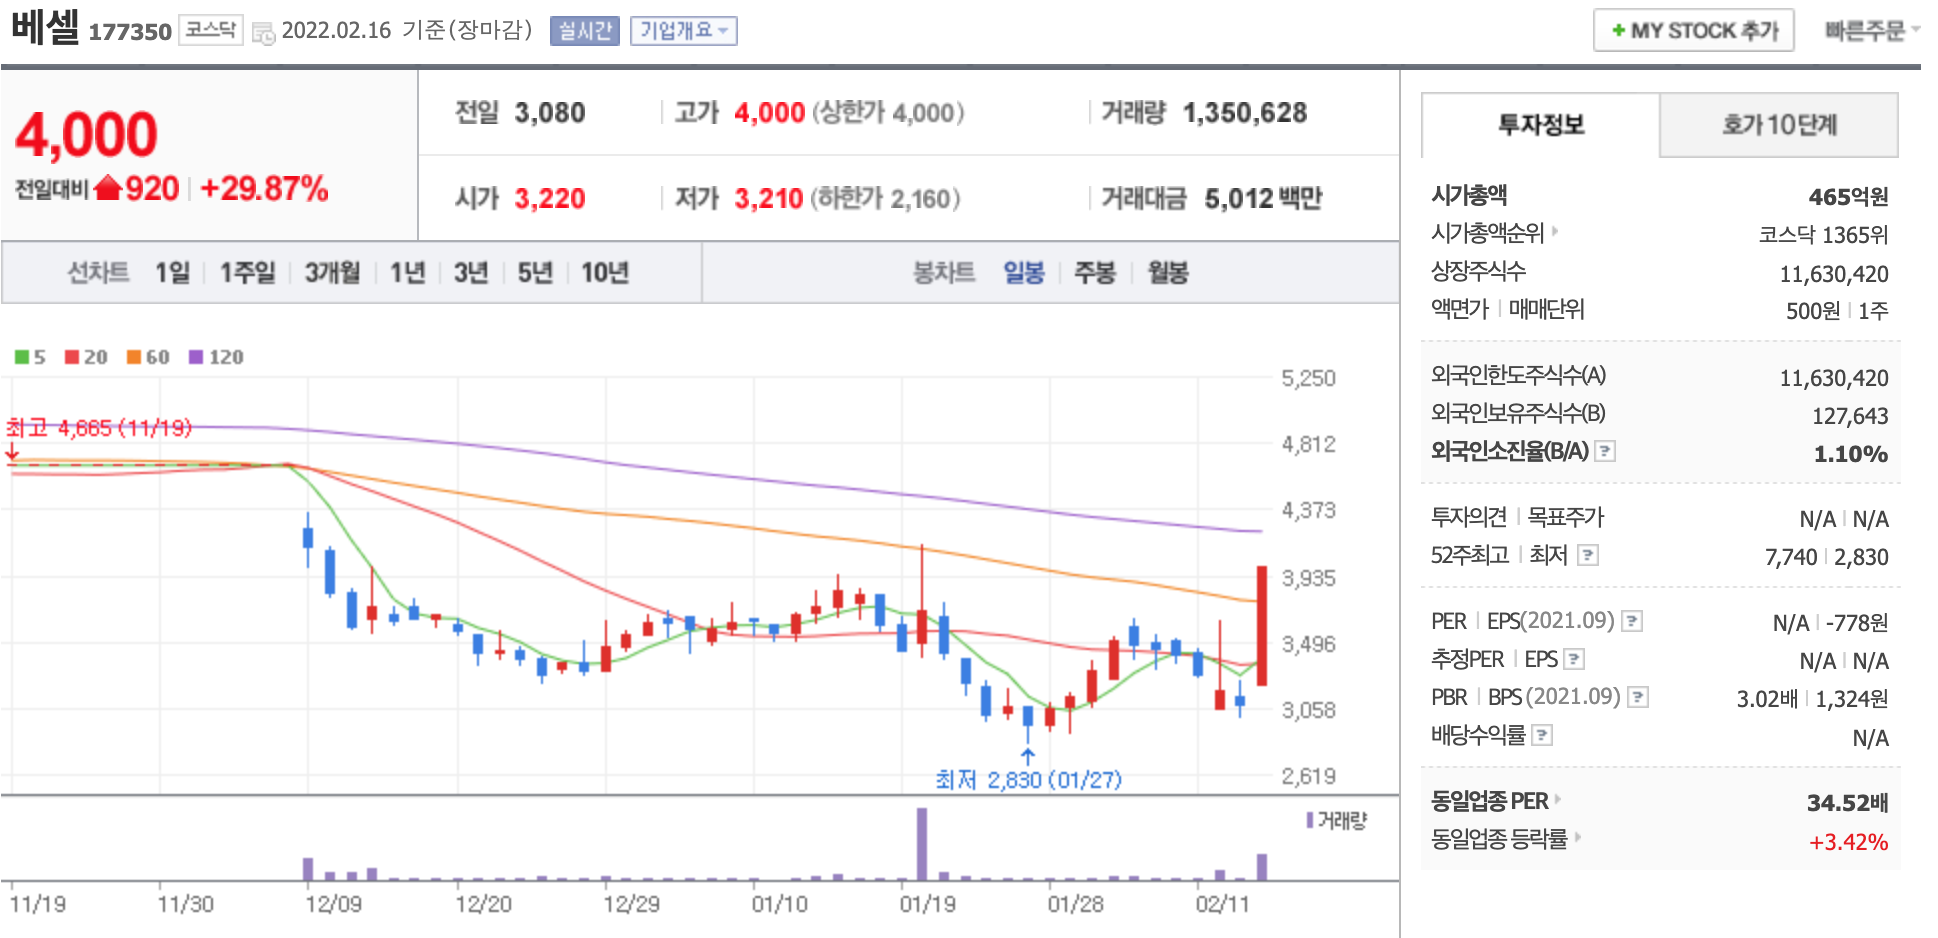This screenshot has height=938, width=1938.
Task: Click the 02/11 date on the chart axis
Action: tap(1222, 904)
